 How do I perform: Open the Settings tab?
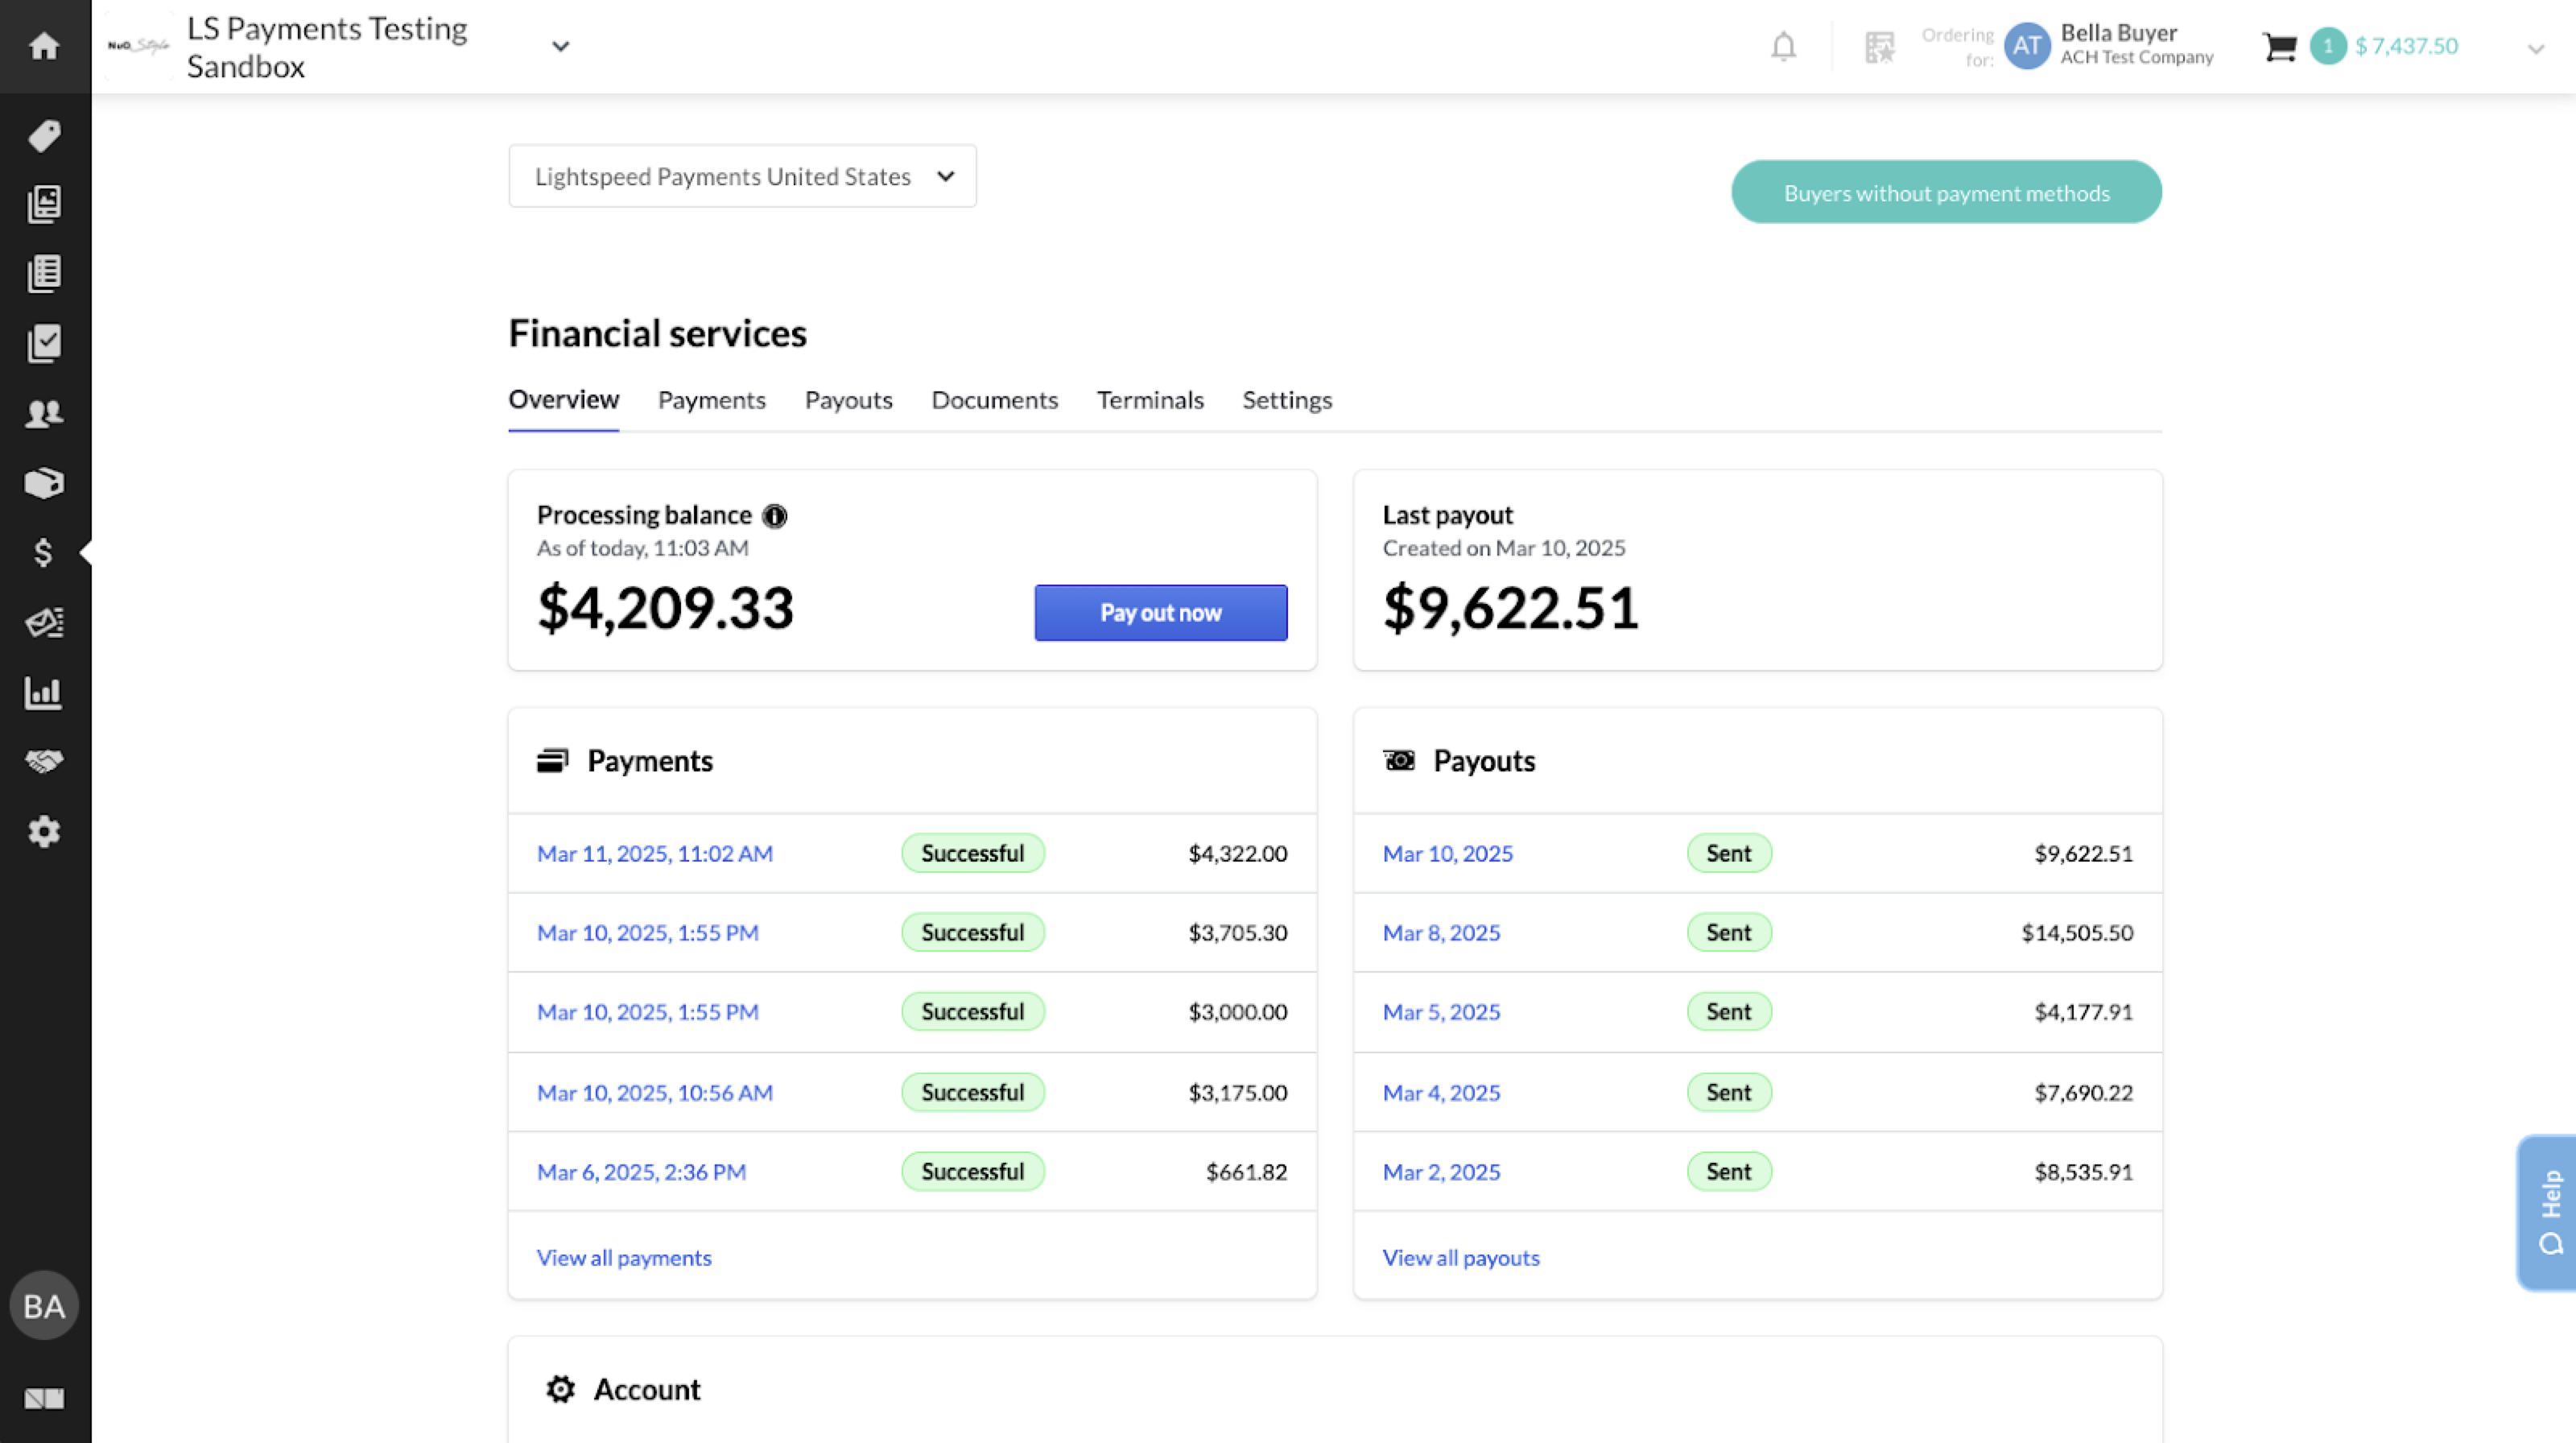[x=1287, y=400]
